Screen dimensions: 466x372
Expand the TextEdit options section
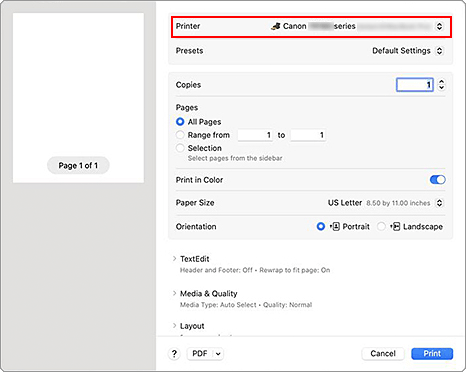tap(174, 259)
